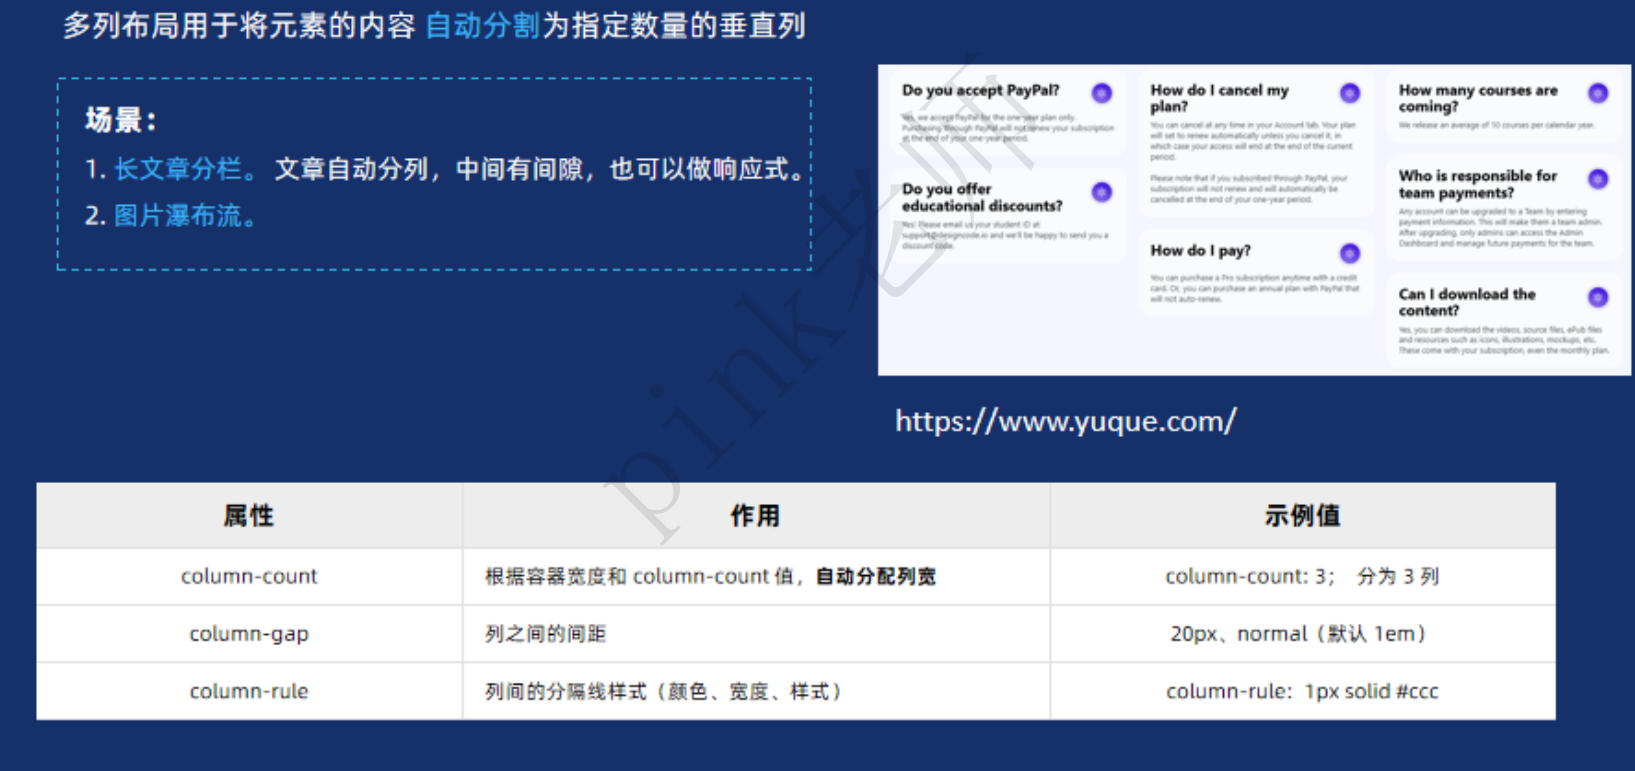This screenshot has width=1635, height=771.
Task: Click the "列之间的间距" description cell
Action: [755, 633]
